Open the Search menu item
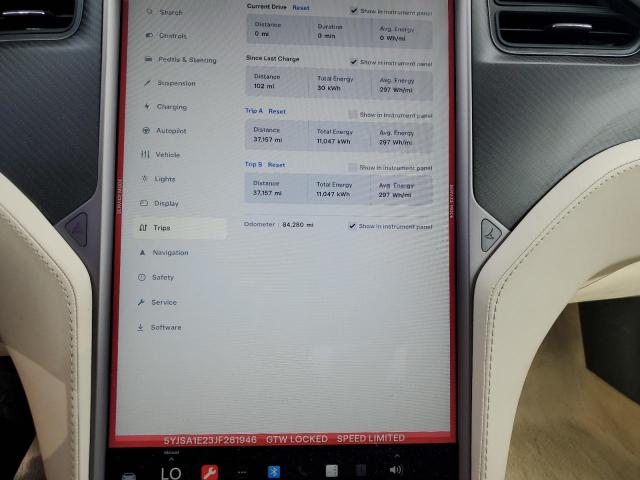The width and height of the screenshot is (640, 480). coord(171,12)
